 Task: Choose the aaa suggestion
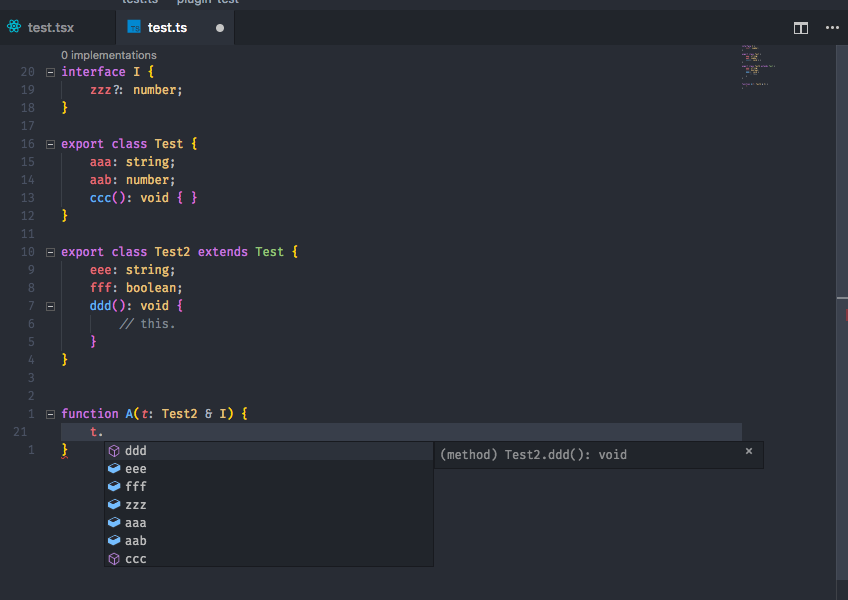click(x=269, y=523)
